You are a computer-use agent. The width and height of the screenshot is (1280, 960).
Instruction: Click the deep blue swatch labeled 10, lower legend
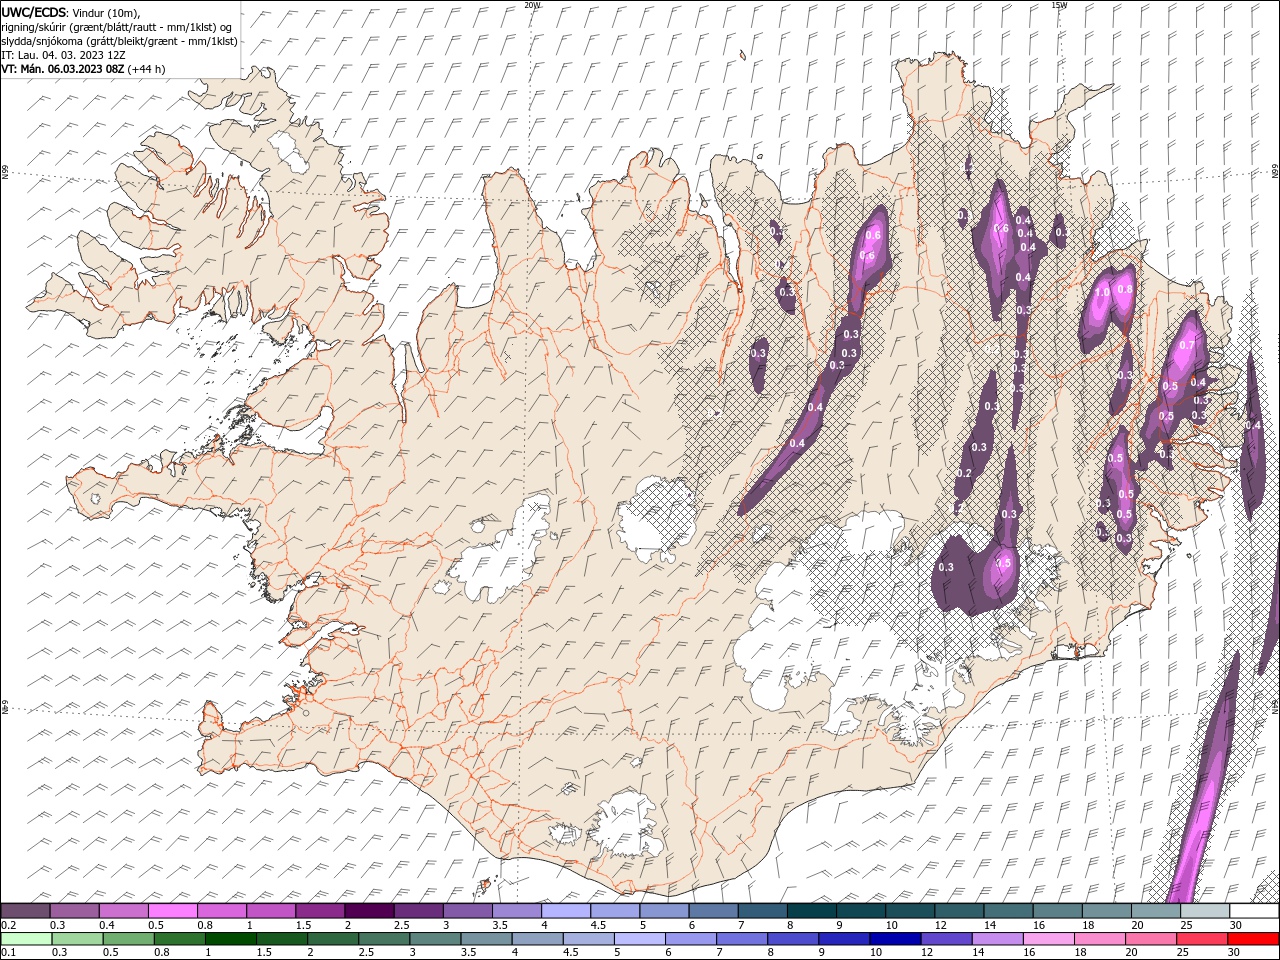[x=894, y=939]
